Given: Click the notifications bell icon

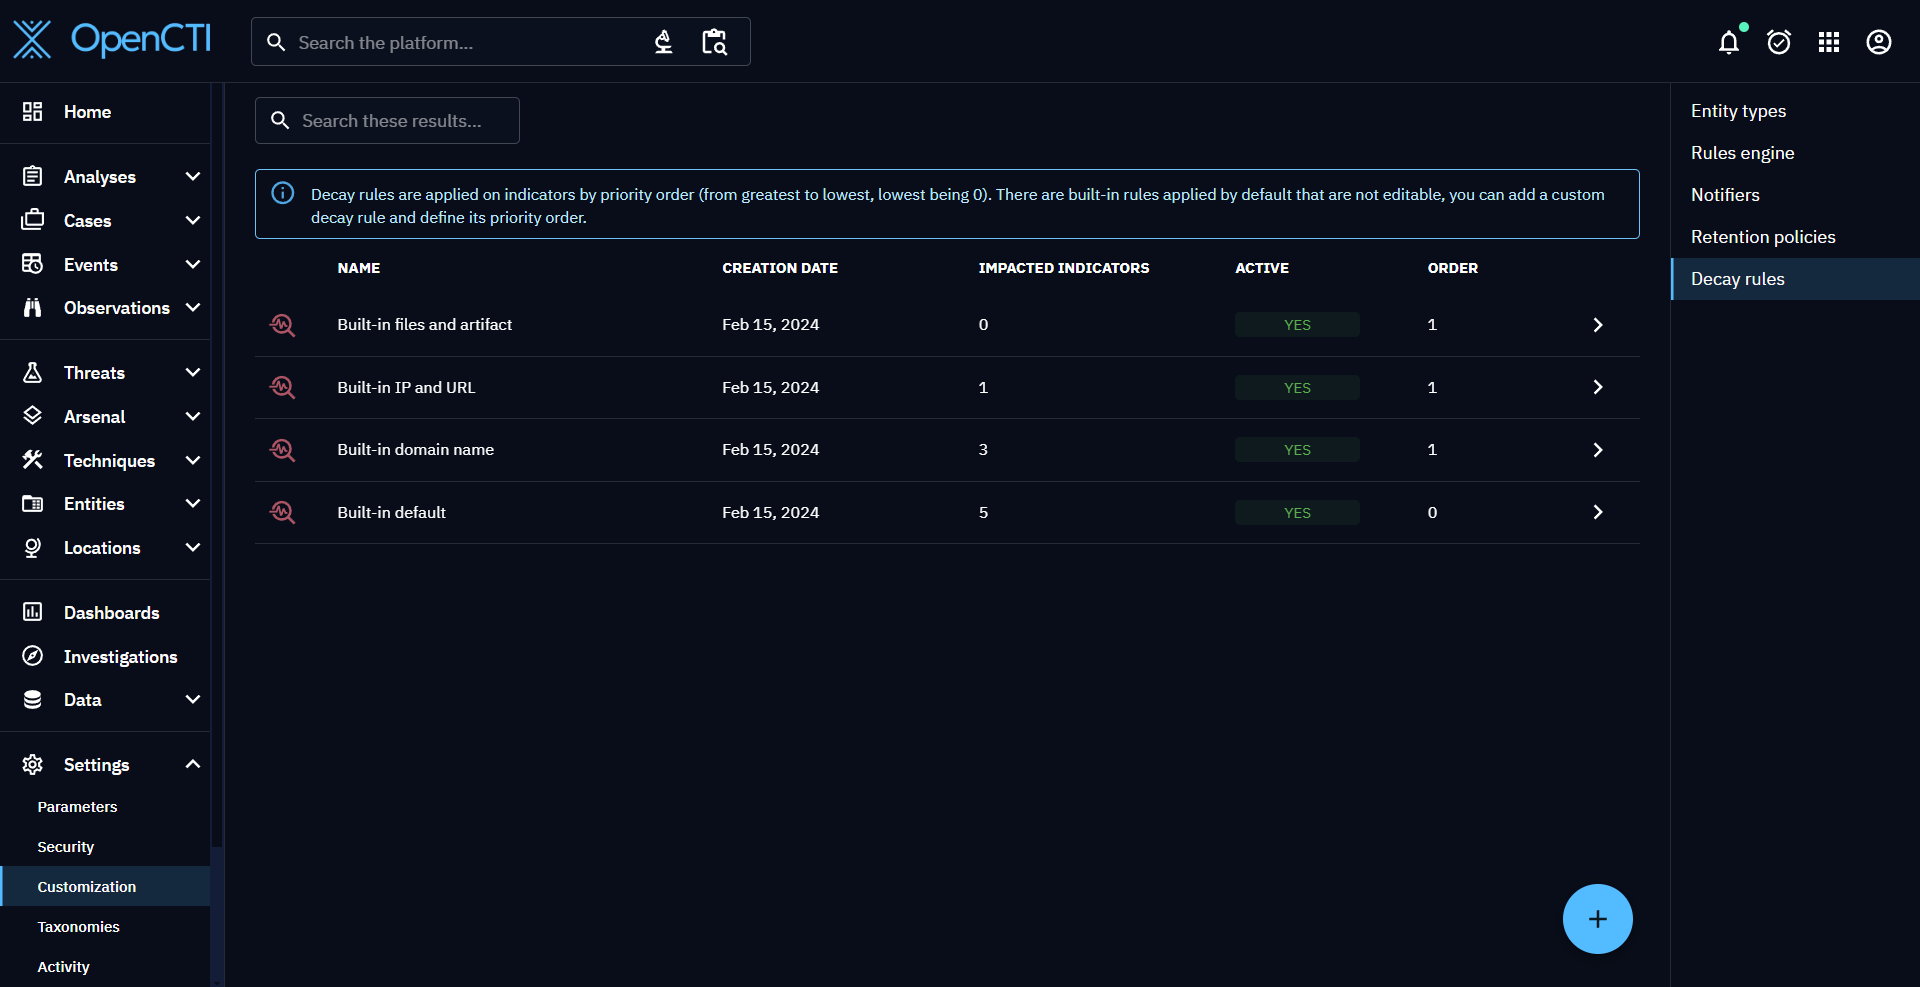Looking at the screenshot, I should (1728, 42).
